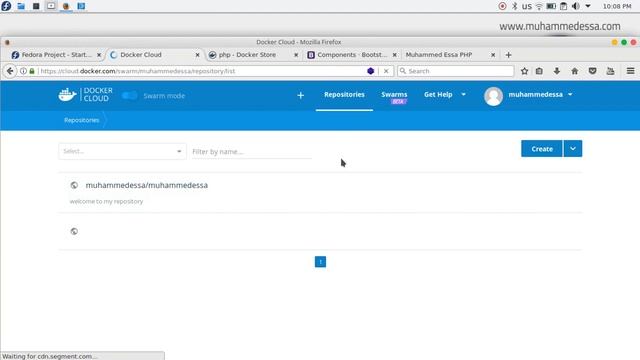Expand the system tray arrow

point(588,6)
